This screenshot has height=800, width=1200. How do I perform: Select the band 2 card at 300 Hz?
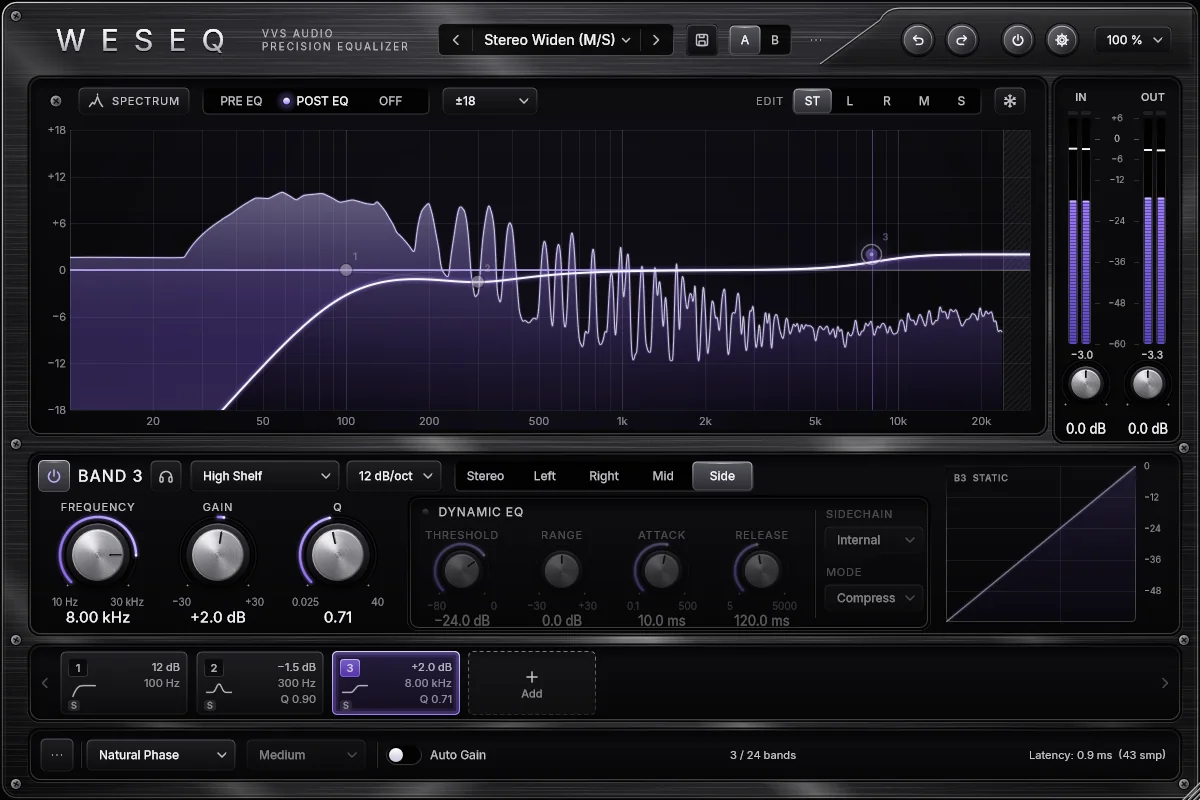(x=259, y=684)
